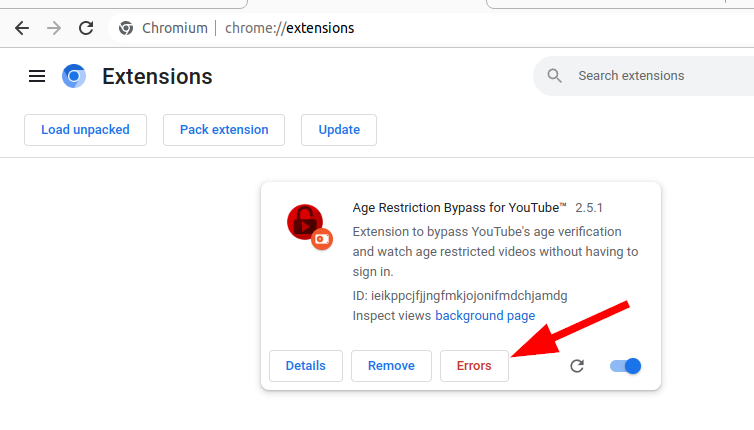
Task: Disable the Age Restriction Bypass extension toggle
Action: click(625, 366)
